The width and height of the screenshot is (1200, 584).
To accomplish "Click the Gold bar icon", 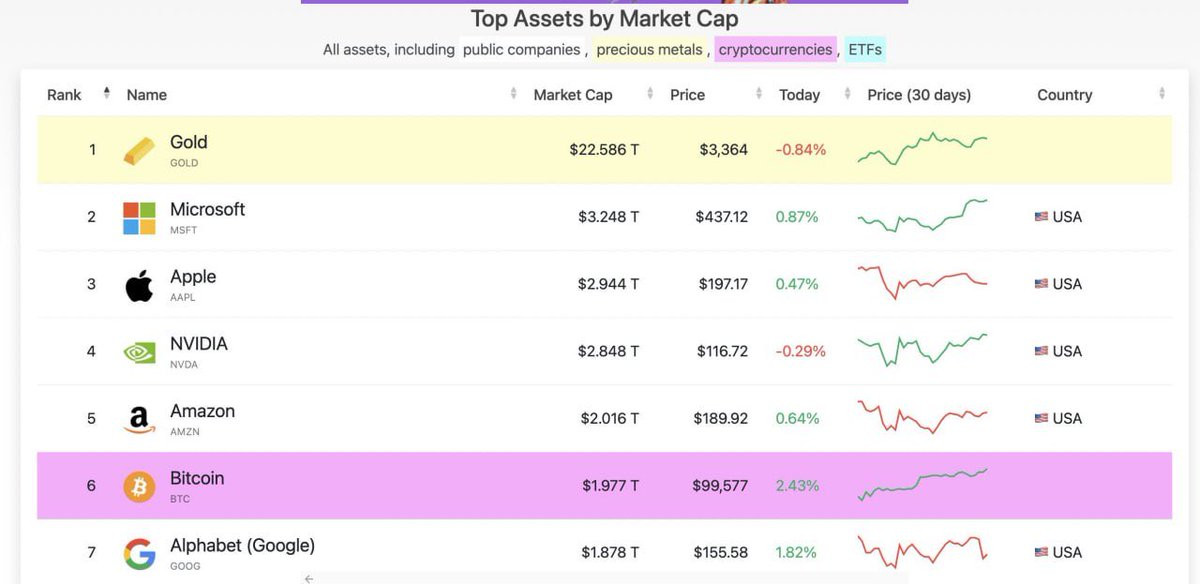I will 139,150.
